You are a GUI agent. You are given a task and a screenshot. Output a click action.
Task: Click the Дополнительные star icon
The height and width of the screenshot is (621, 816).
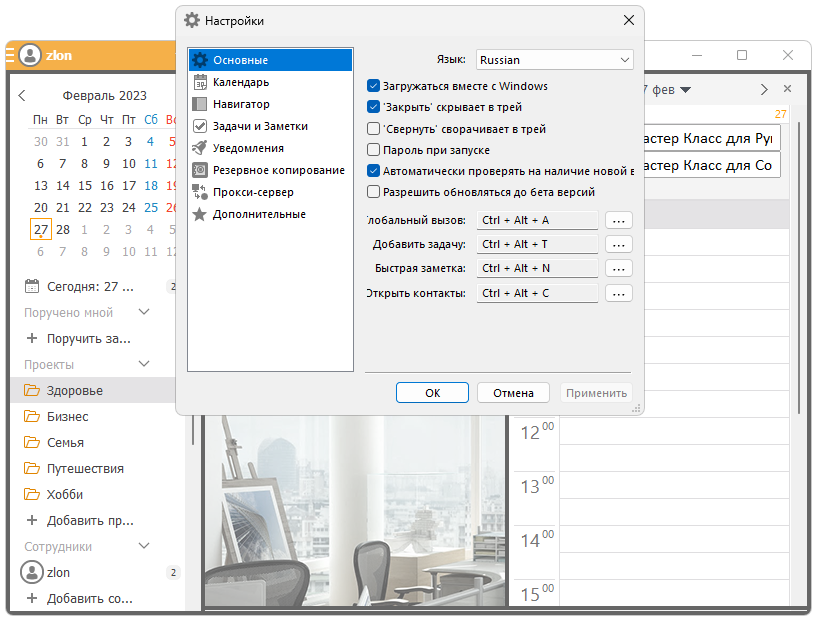tap(200, 214)
